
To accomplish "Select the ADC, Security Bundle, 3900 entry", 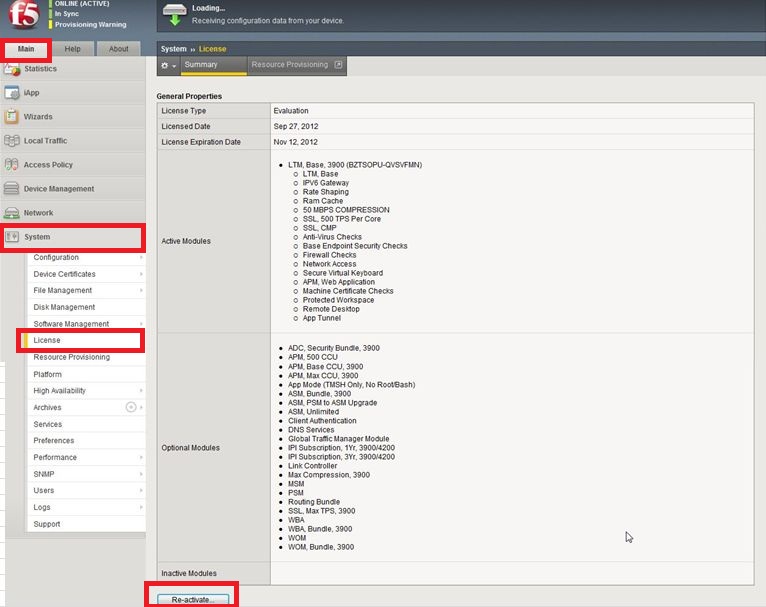I will (334, 348).
